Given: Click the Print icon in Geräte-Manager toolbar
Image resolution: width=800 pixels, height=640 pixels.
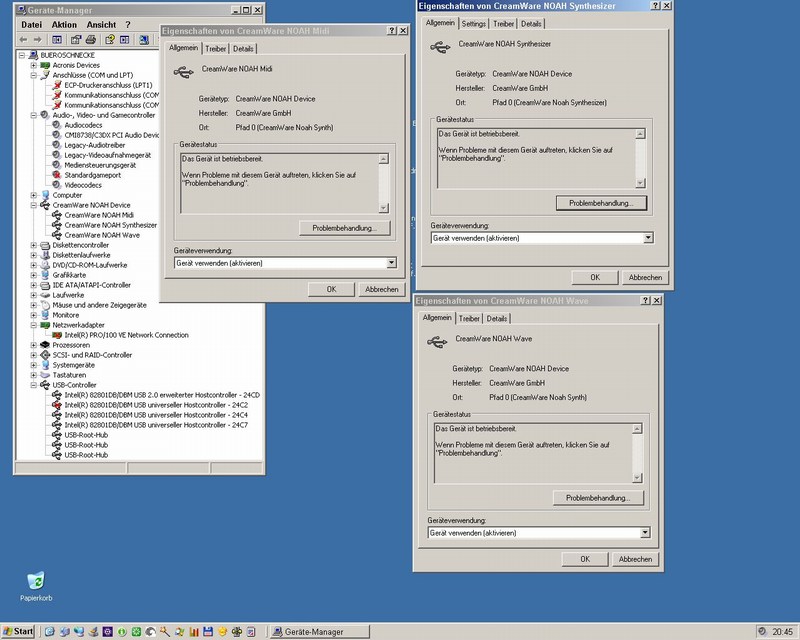Looking at the screenshot, I should pyautogui.click(x=91, y=40).
